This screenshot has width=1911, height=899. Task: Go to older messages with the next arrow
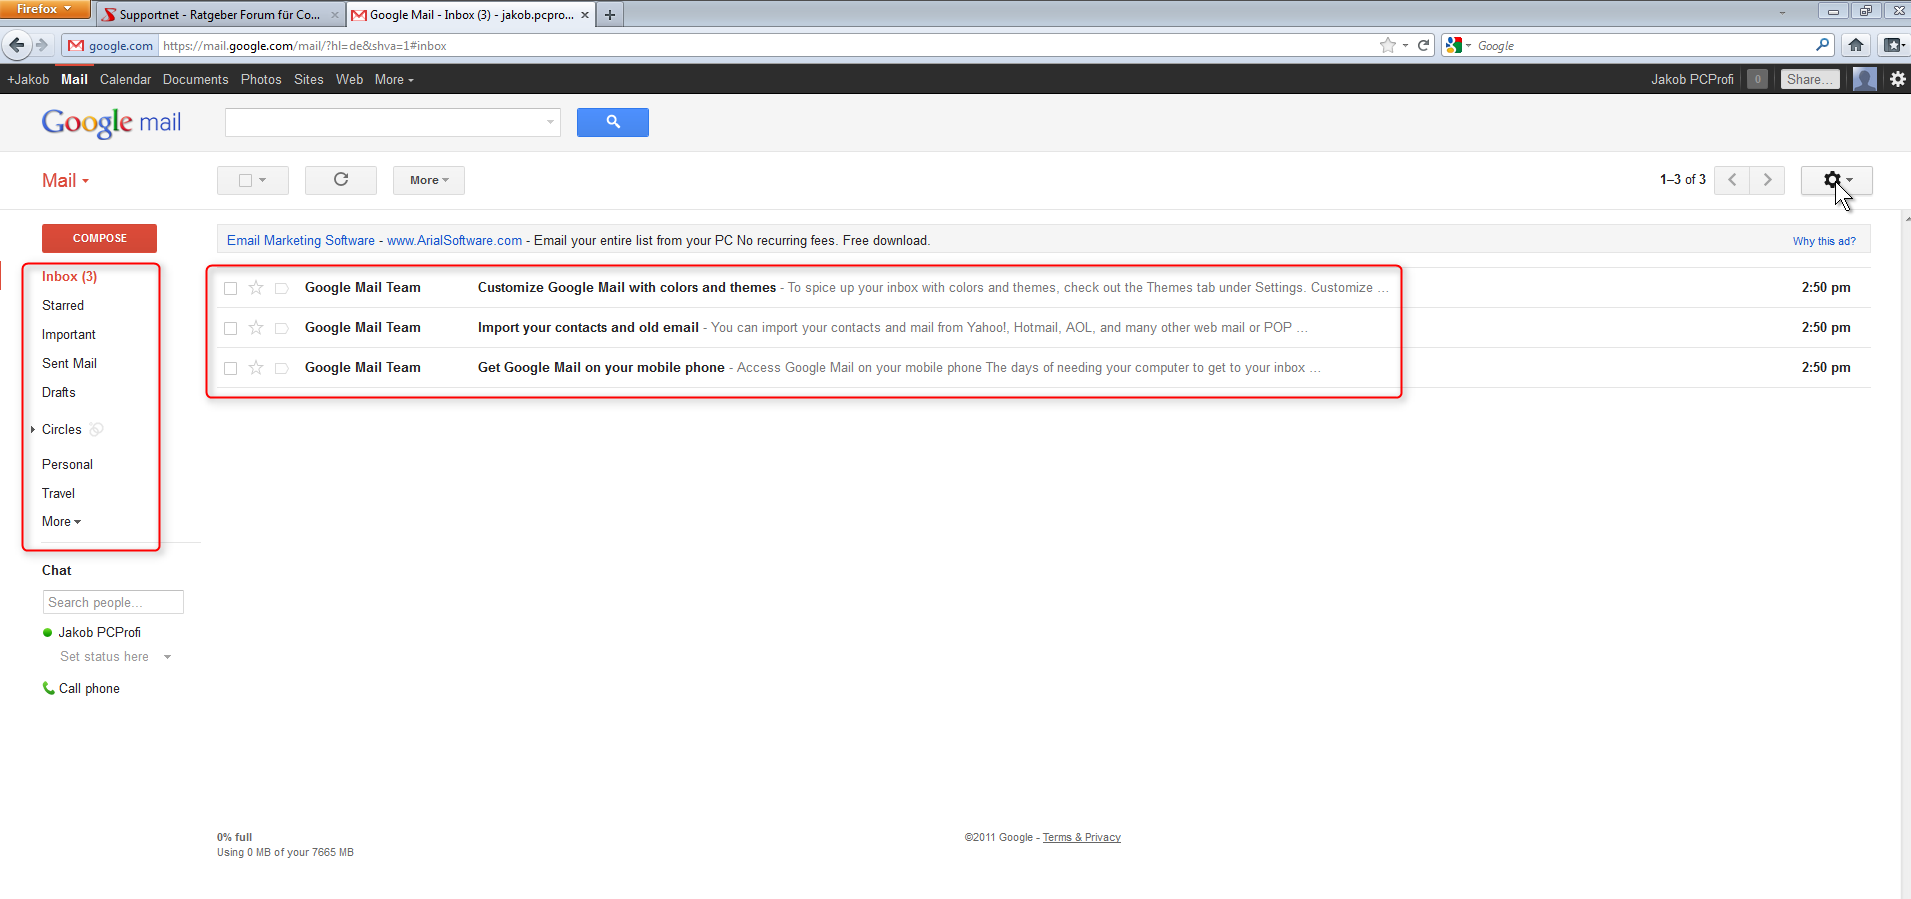pos(1767,180)
